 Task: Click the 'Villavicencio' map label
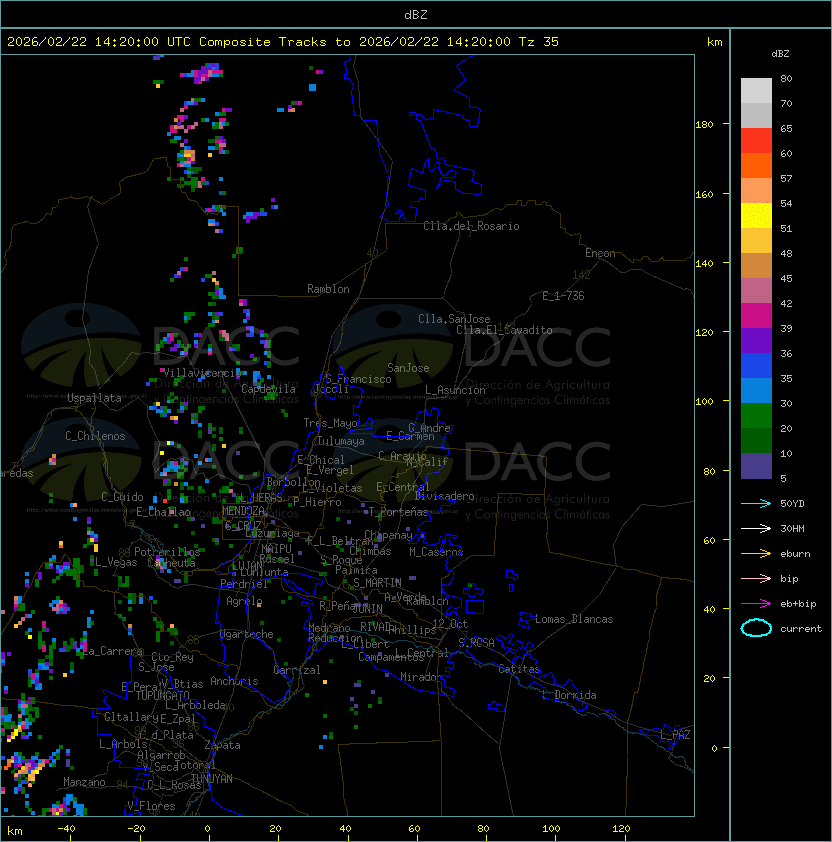coord(202,373)
